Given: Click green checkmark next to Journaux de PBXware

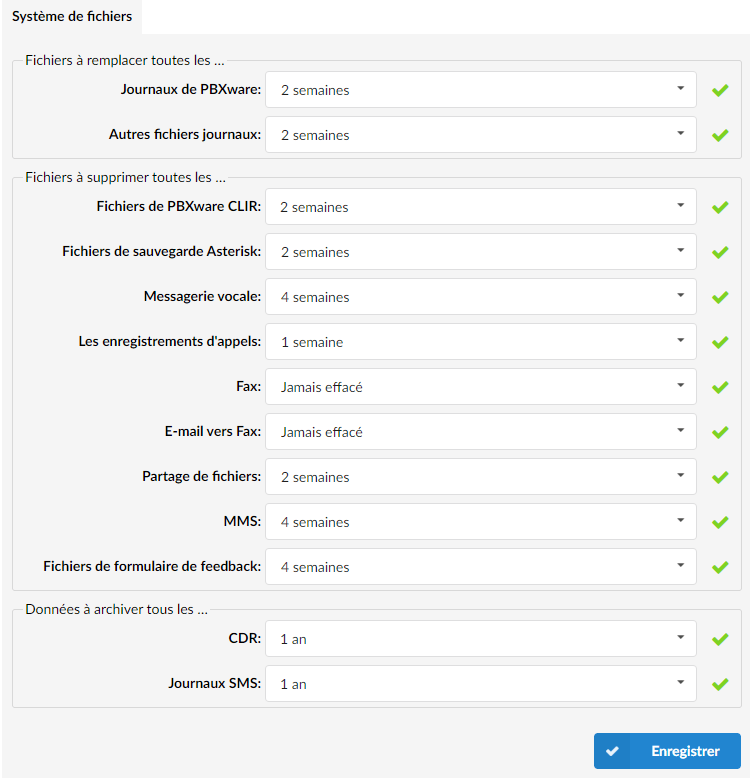Looking at the screenshot, I should pyautogui.click(x=720, y=90).
